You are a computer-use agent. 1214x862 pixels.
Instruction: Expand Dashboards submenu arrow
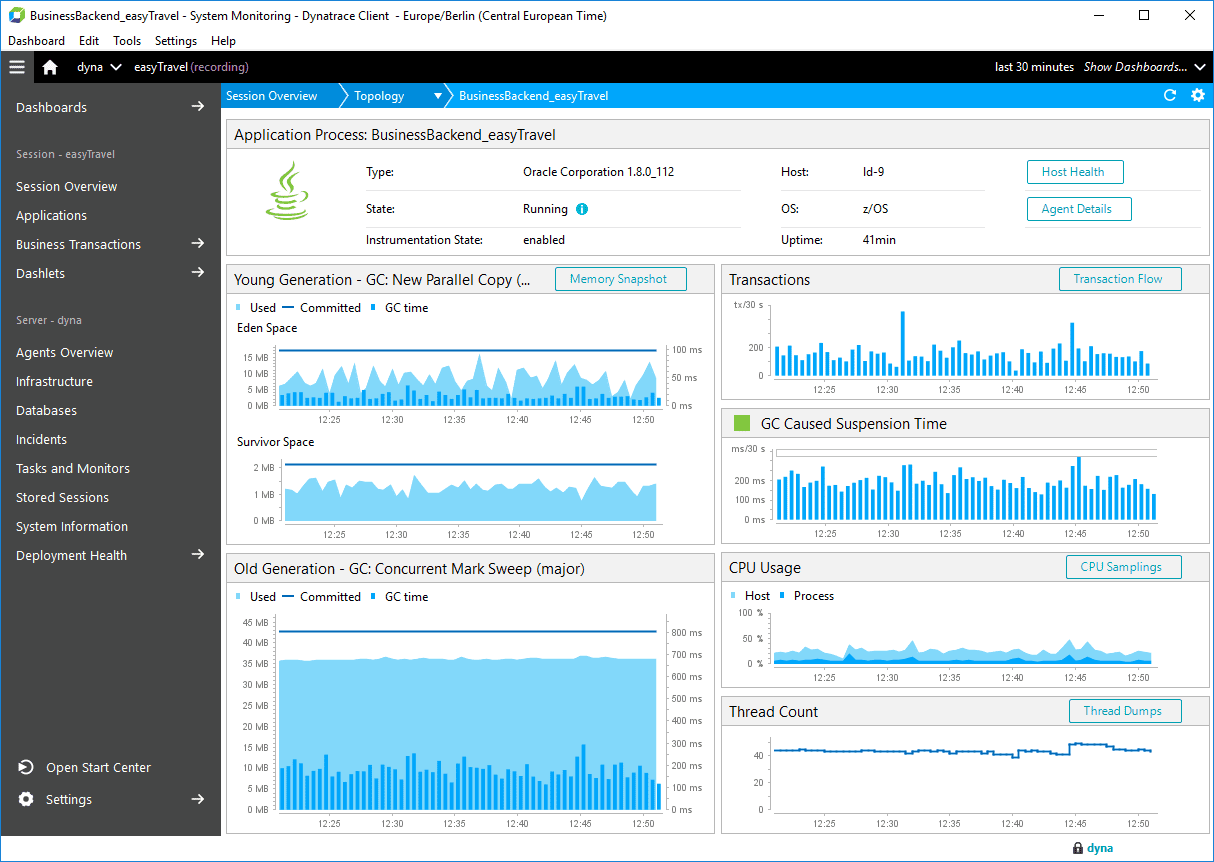tap(198, 107)
